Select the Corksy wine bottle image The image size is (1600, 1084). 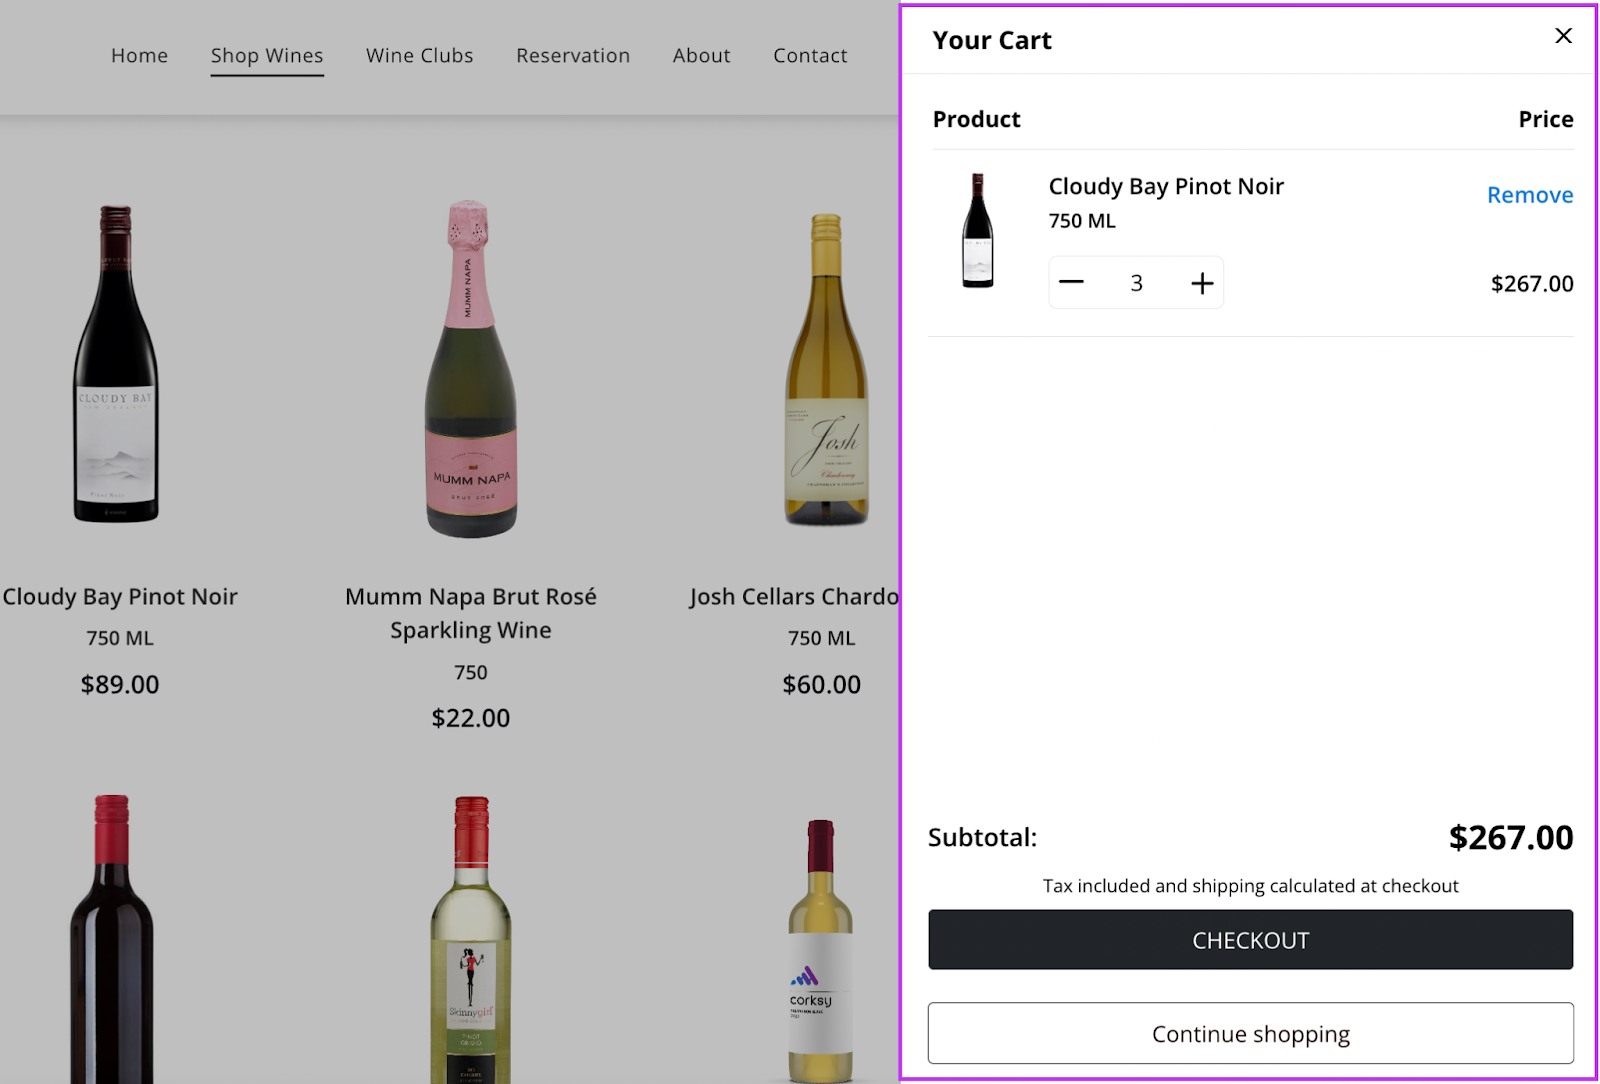coord(820,950)
